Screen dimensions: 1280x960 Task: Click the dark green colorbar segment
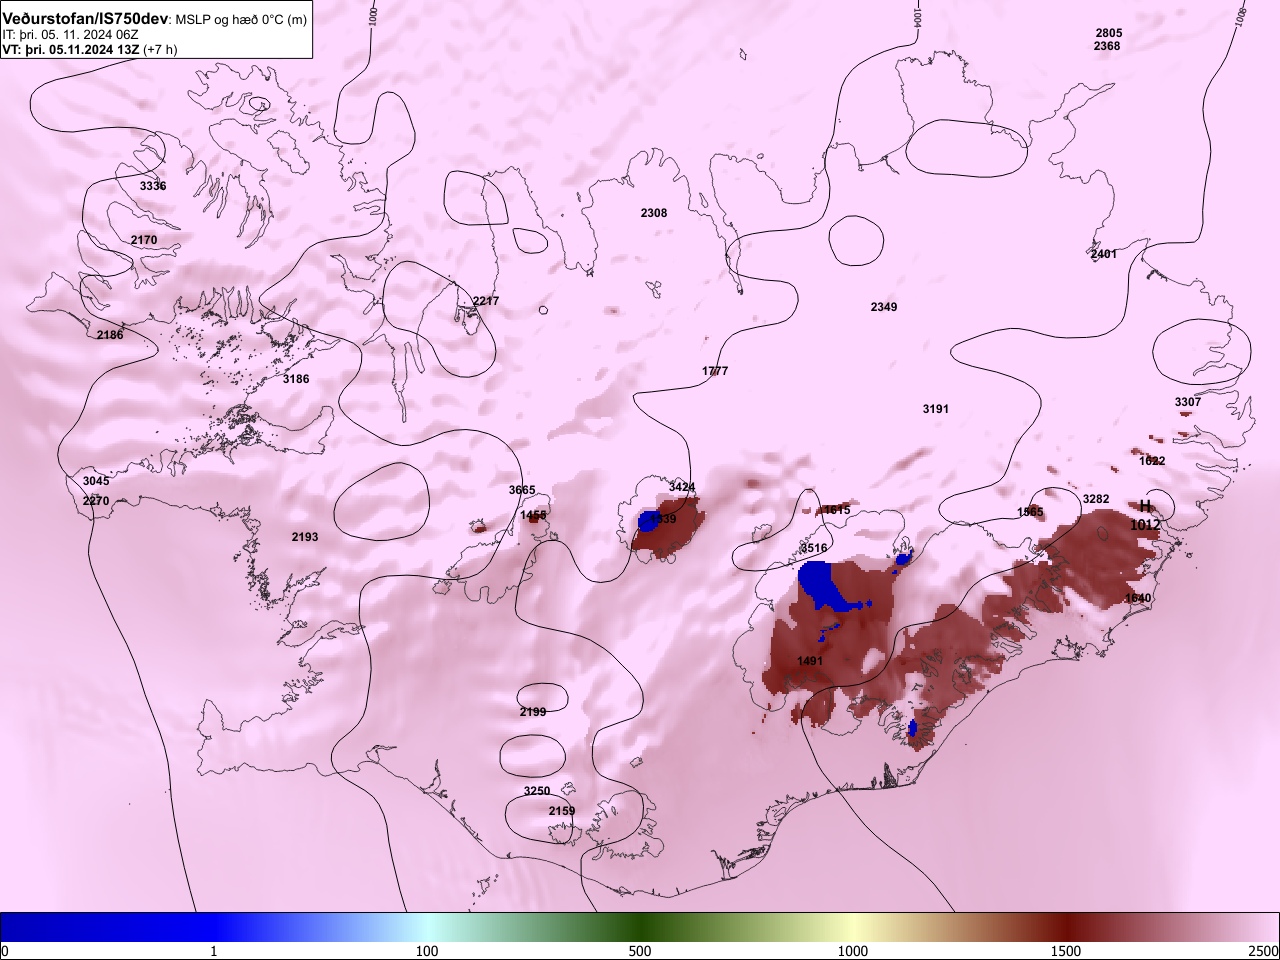point(640,927)
